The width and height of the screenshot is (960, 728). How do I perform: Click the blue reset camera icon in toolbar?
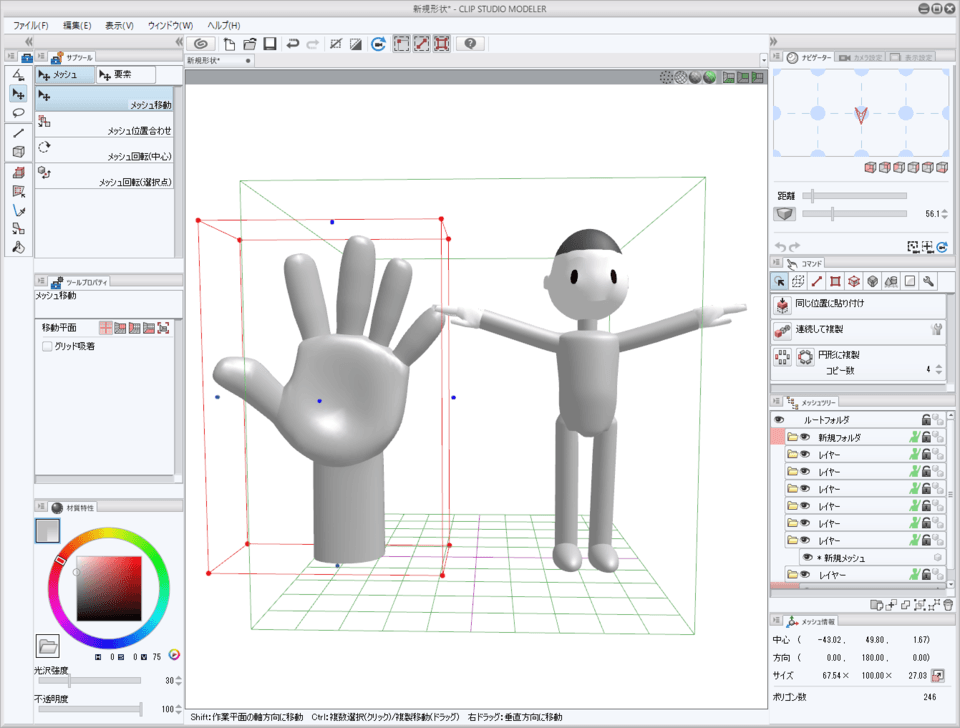tap(378, 43)
